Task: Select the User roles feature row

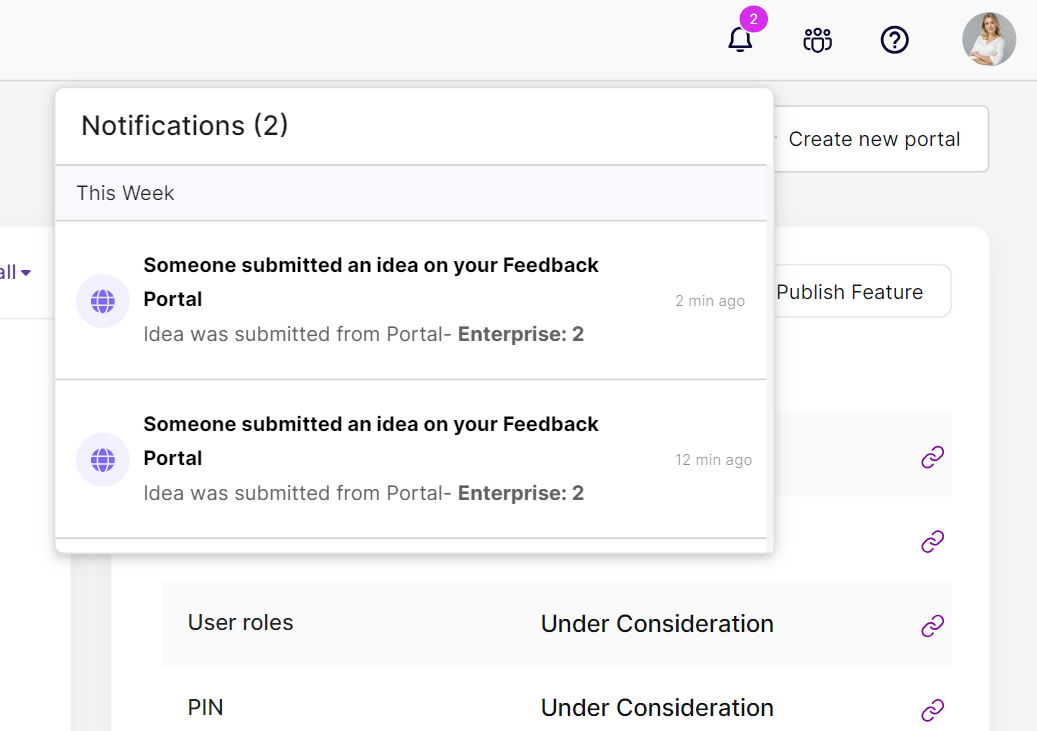Action: (x=241, y=623)
